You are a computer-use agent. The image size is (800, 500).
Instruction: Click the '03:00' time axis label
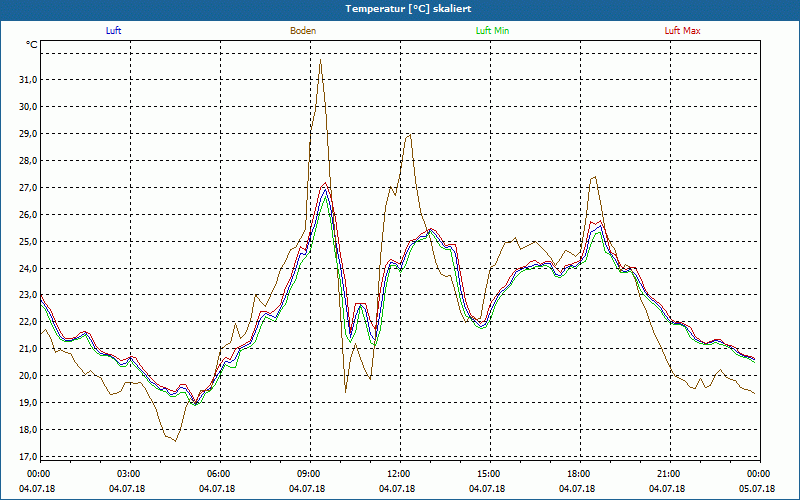pyautogui.click(x=131, y=474)
